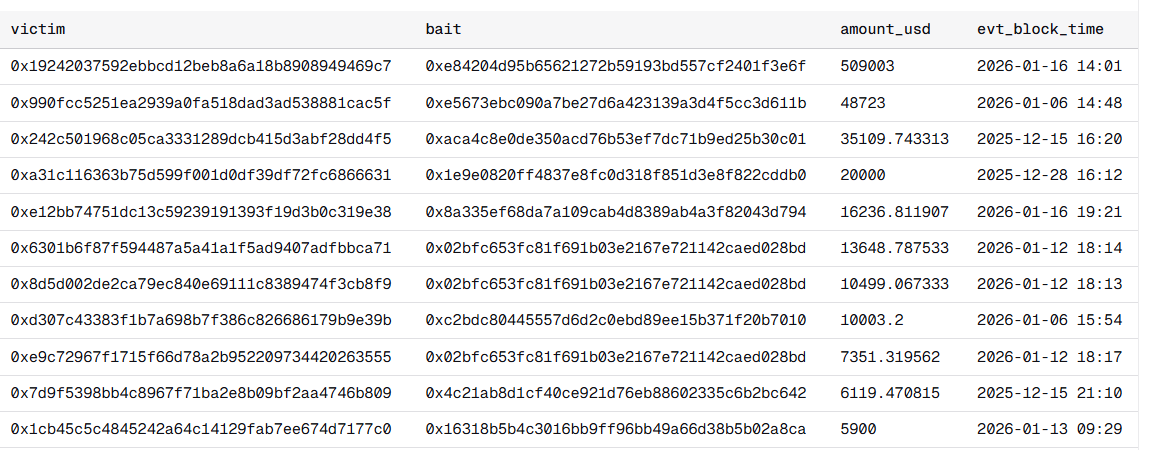Click the bait column header
This screenshot has width=1149, height=450.
click(x=443, y=29)
